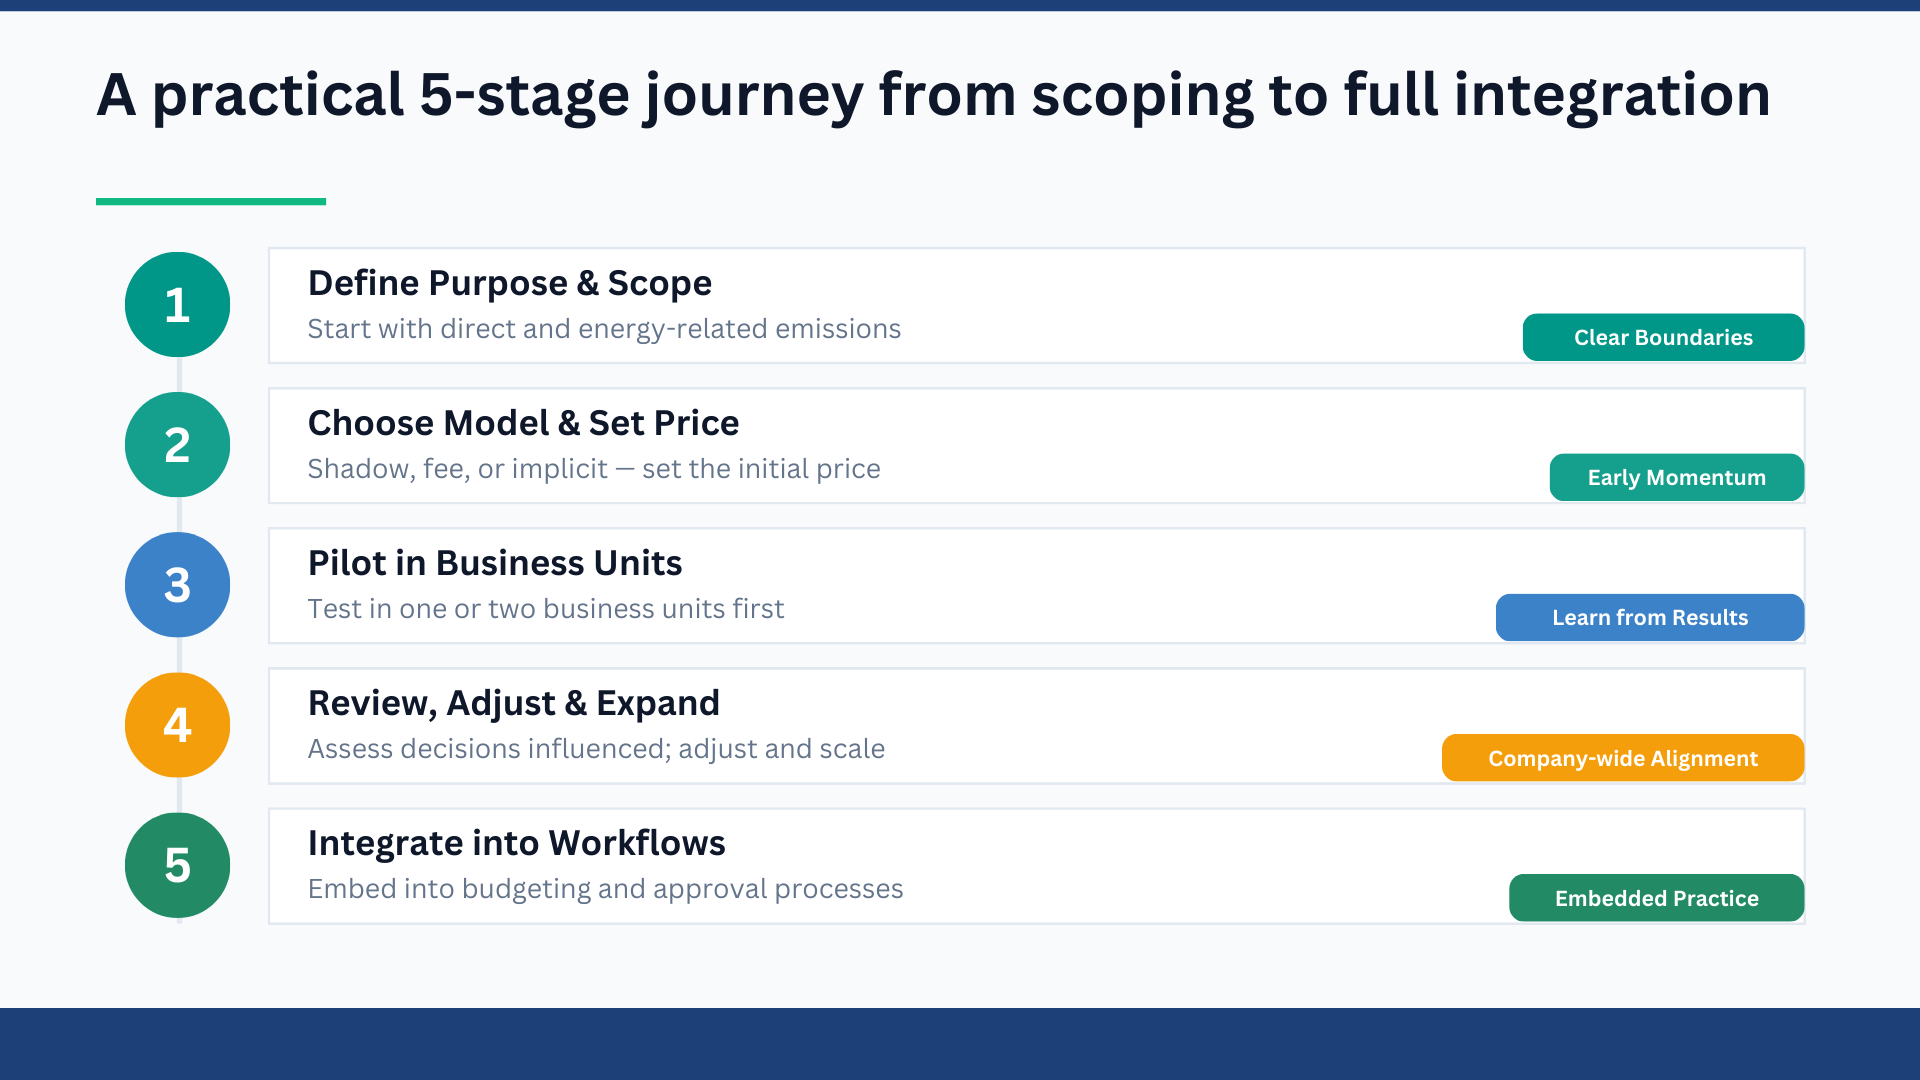This screenshot has height=1080, width=1920.
Task: Click the number 1 stage circle
Action: click(177, 304)
